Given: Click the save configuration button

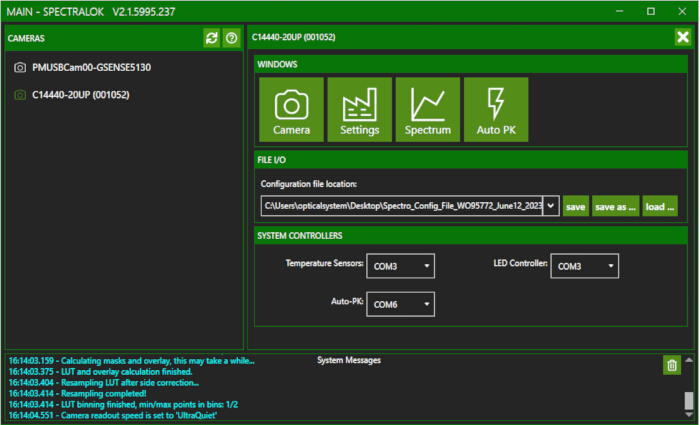Looking at the screenshot, I should click(576, 206).
